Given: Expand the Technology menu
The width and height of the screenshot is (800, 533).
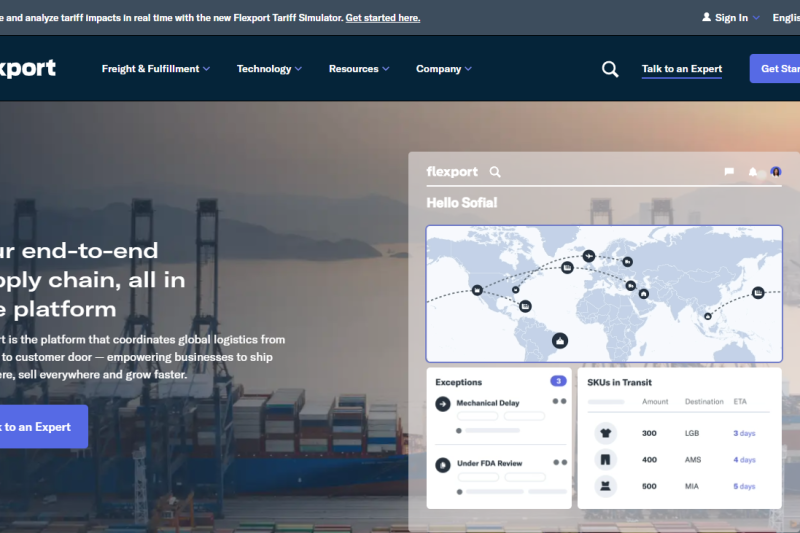Looking at the screenshot, I should (x=269, y=69).
